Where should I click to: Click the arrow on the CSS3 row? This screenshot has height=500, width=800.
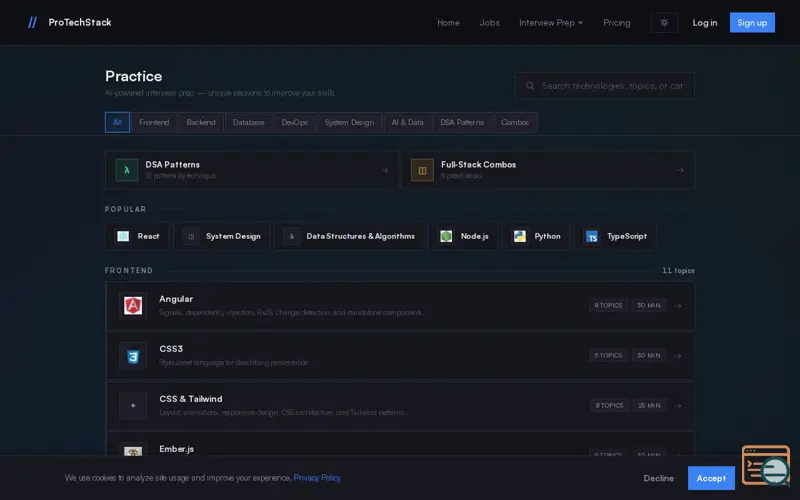tap(678, 356)
